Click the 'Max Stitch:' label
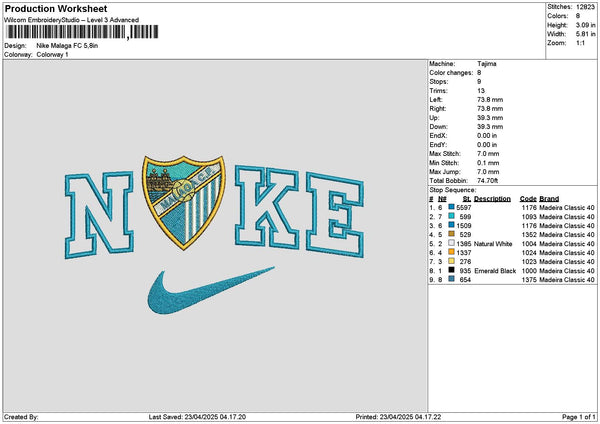The height and width of the screenshot is (424, 600). 445,154
